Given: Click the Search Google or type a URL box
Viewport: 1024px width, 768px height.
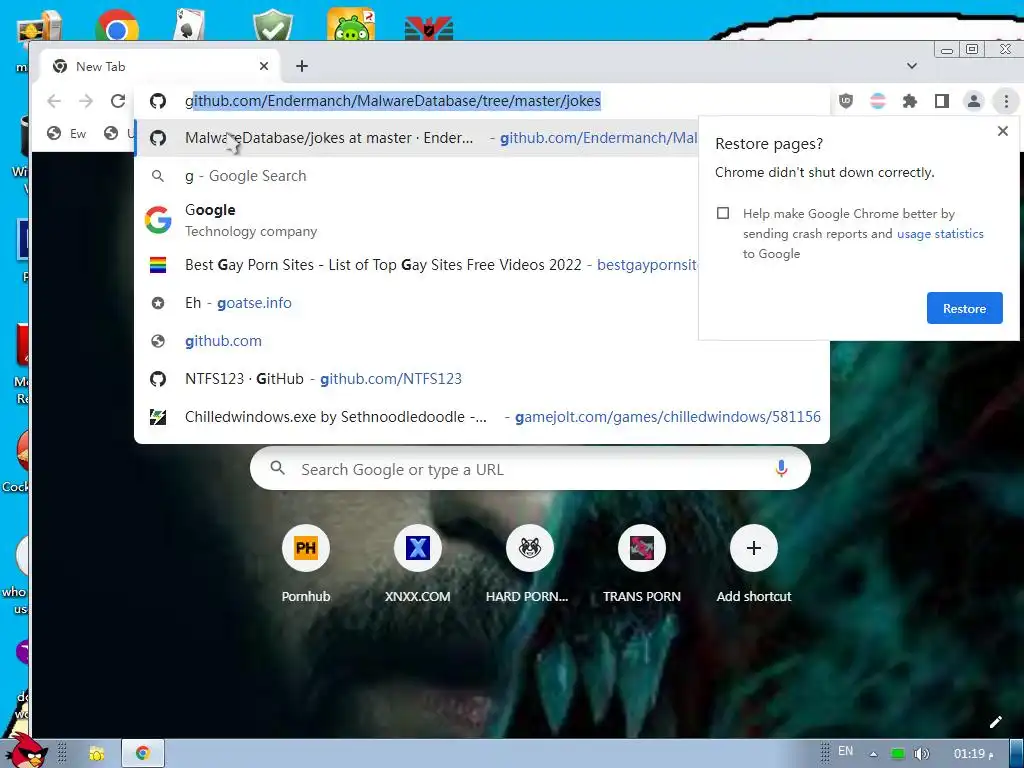Looking at the screenshot, I should [x=530, y=469].
